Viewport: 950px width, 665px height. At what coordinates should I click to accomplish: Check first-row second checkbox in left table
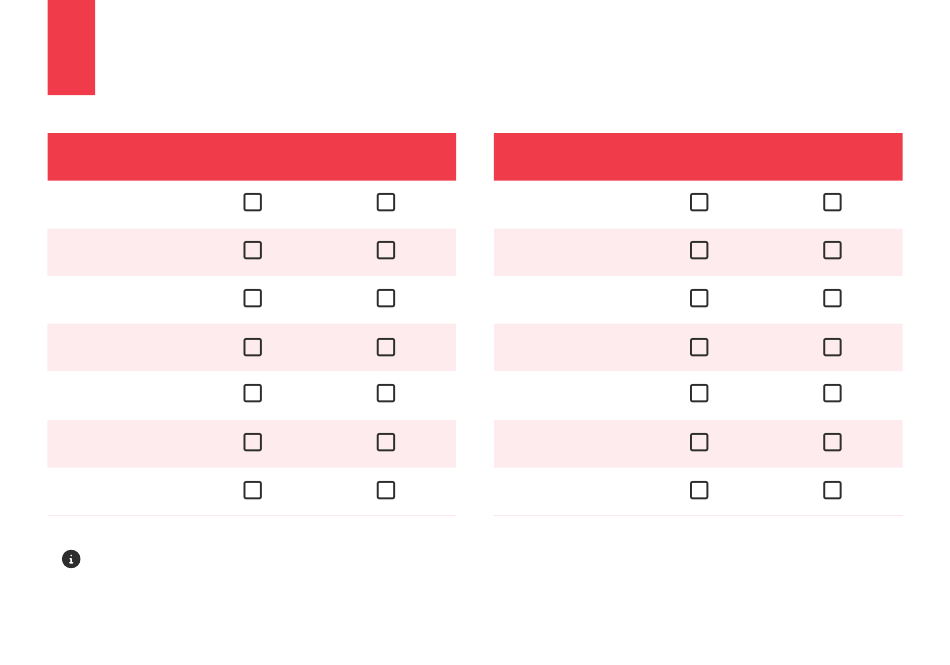pos(386,202)
